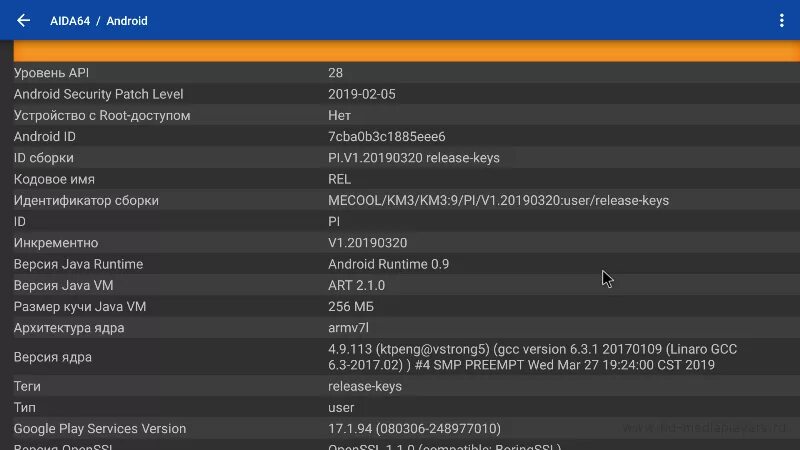Select the MECOOL/KM3 build fingerprint value
The width and height of the screenshot is (800, 450).
tap(498, 201)
